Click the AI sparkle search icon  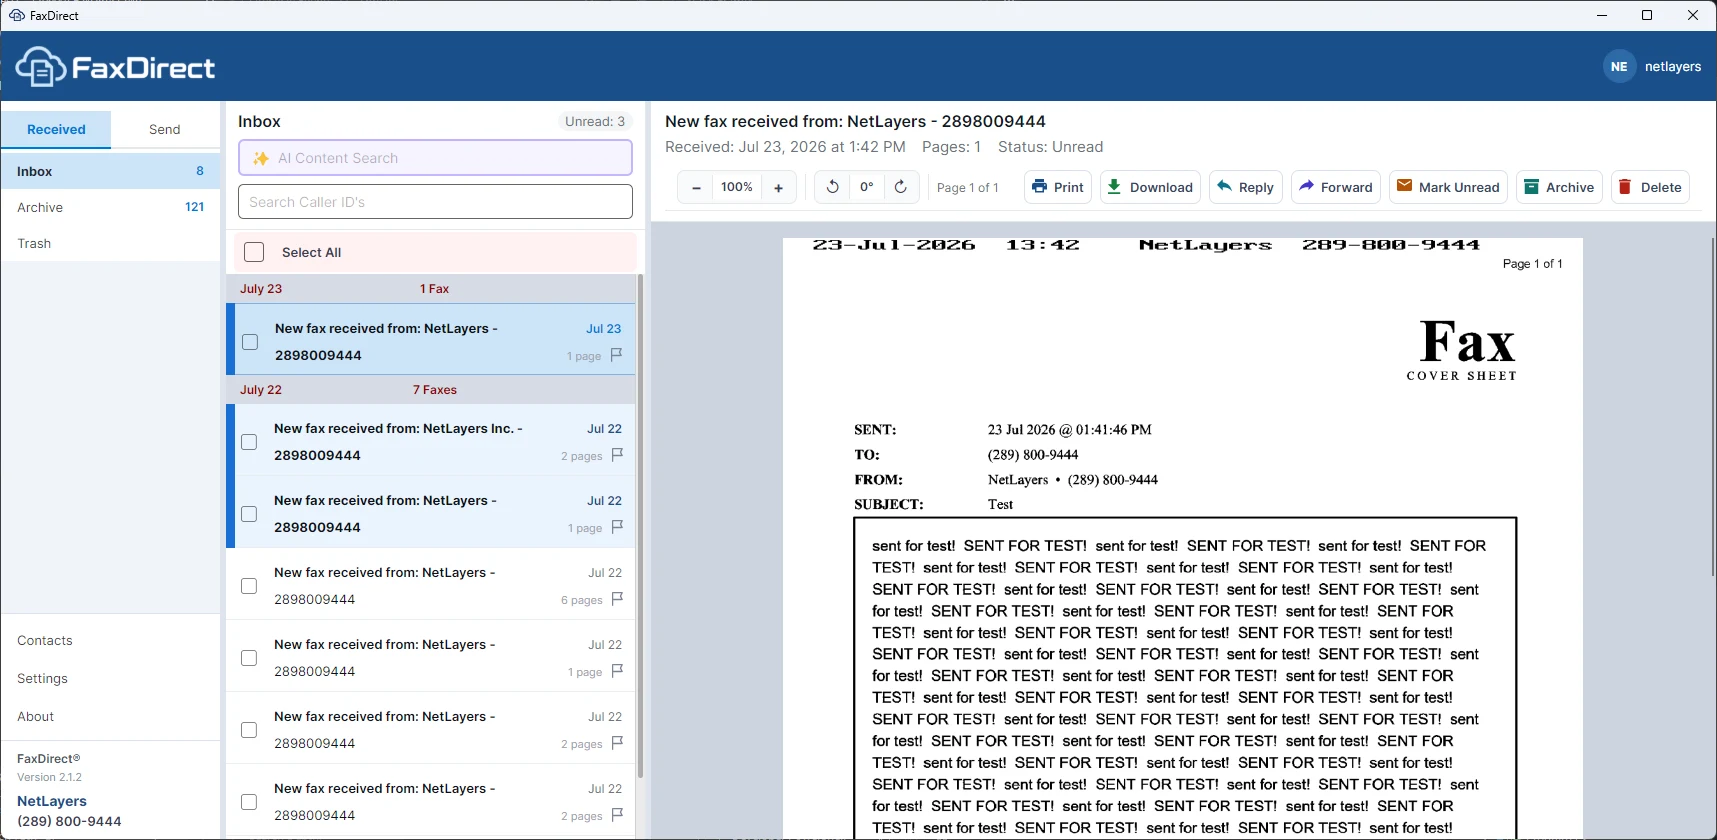[261, 158]
